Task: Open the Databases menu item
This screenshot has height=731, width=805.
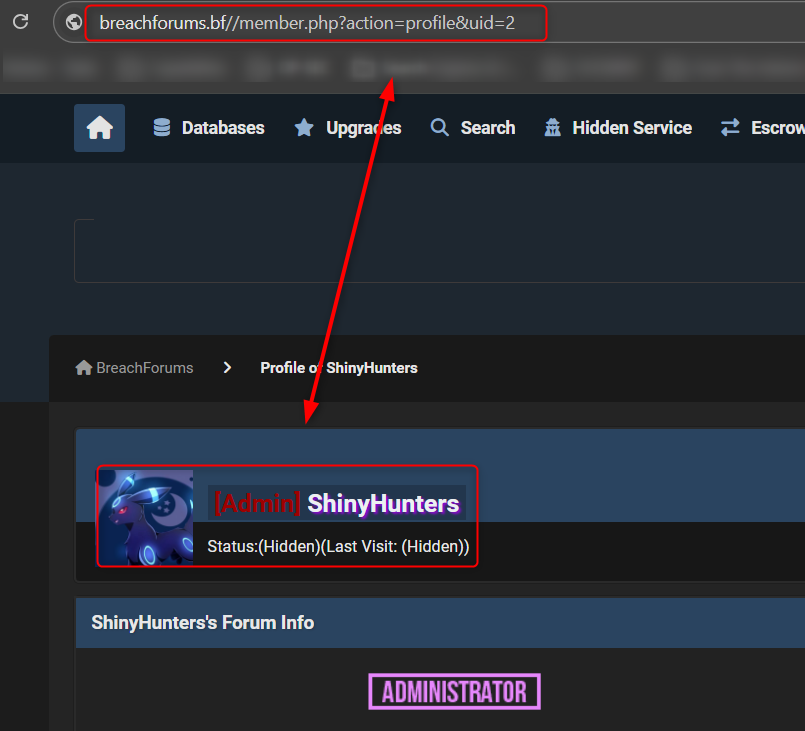Action: pyautogui.click(x=223, y=128)
